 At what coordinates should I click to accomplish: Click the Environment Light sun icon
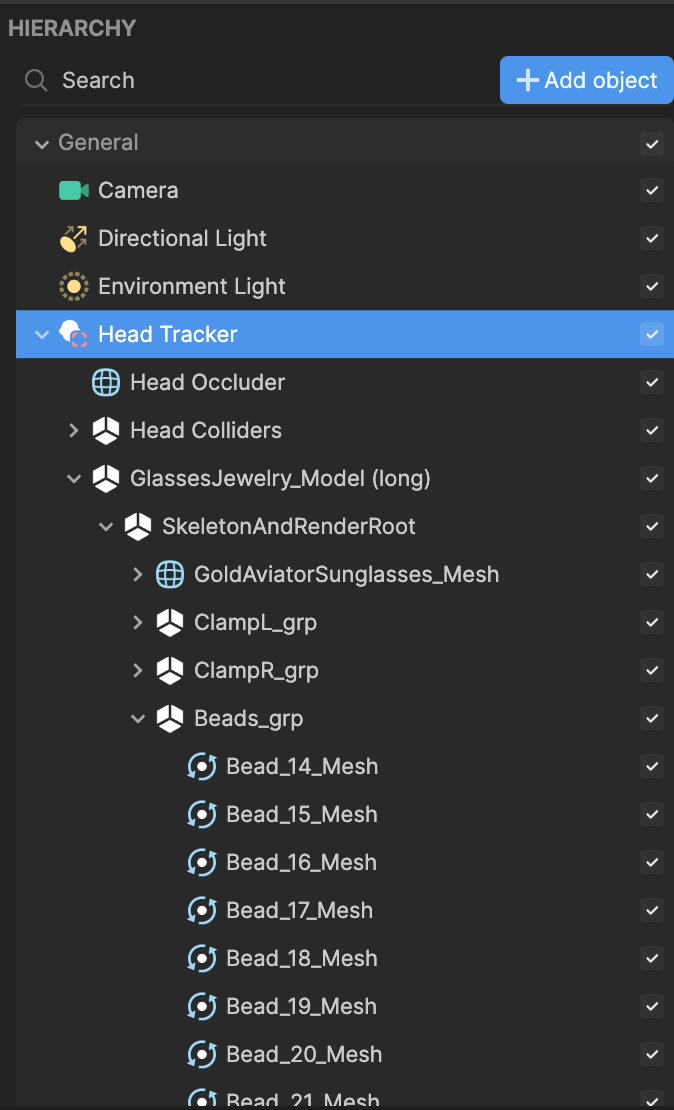[x=74, y=286]
